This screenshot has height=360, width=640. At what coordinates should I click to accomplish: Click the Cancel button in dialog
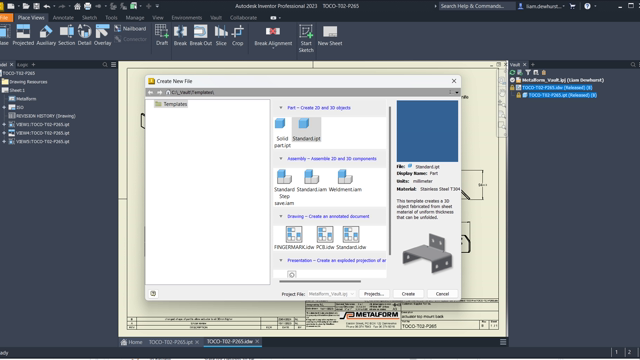tap(442, 294)
